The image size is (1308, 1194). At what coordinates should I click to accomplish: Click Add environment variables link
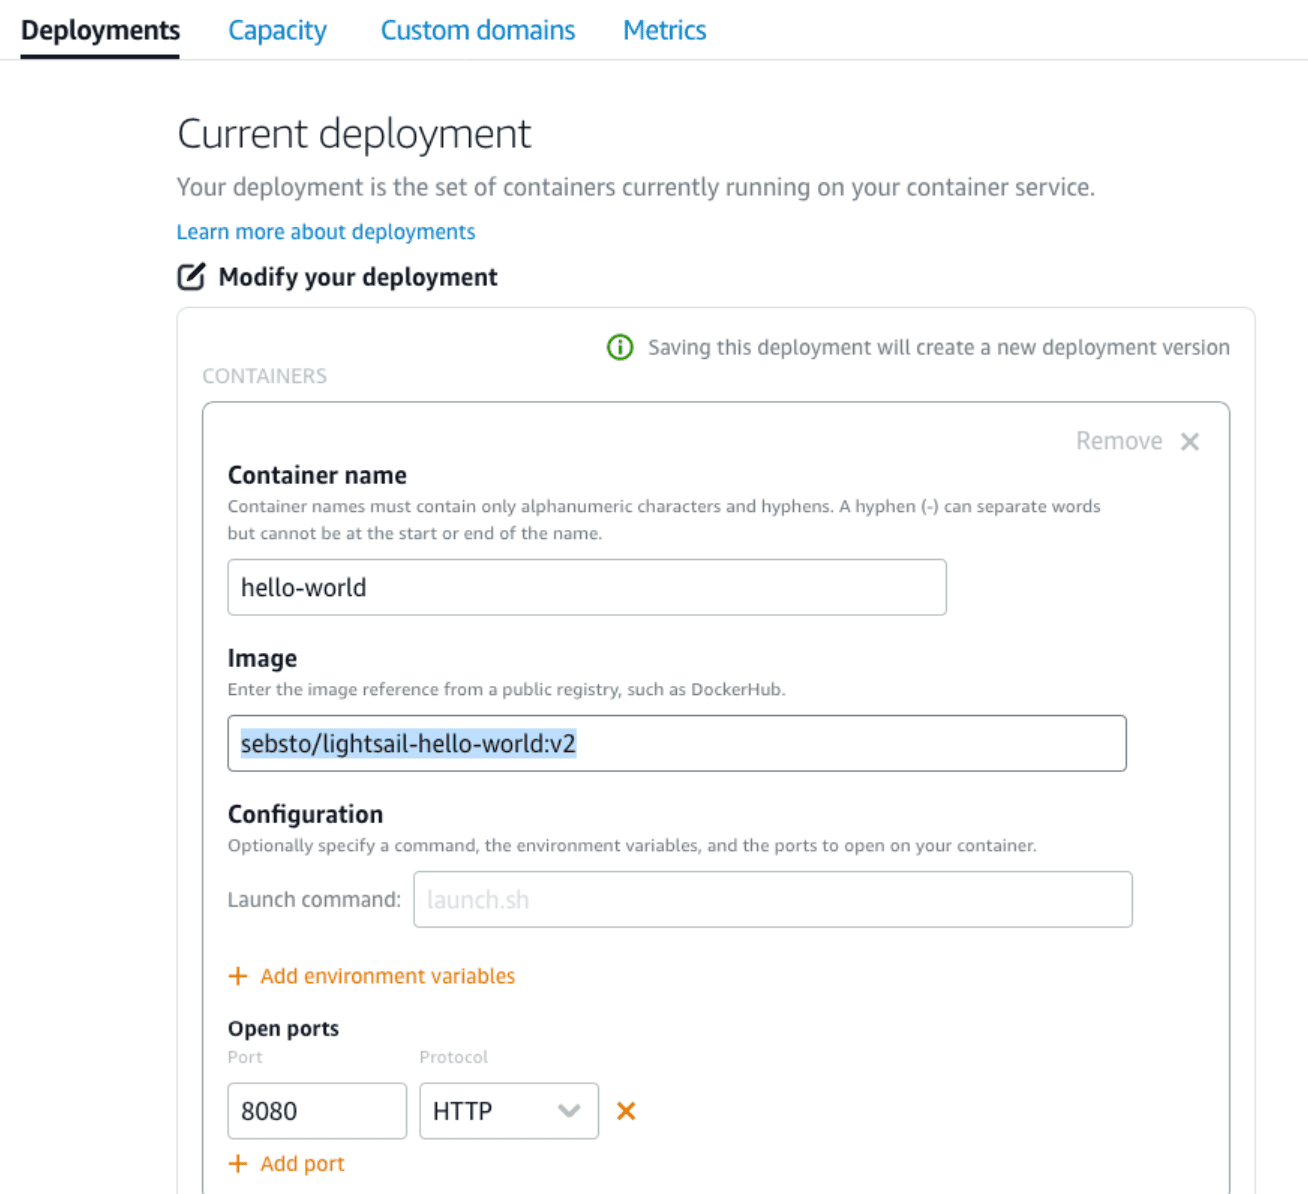pyautogui.click(x=387, y=976)
